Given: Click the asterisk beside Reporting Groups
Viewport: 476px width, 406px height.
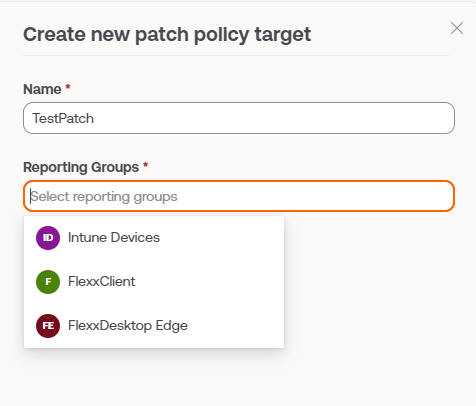Looking at the screenshot, I should click(145, 165).
